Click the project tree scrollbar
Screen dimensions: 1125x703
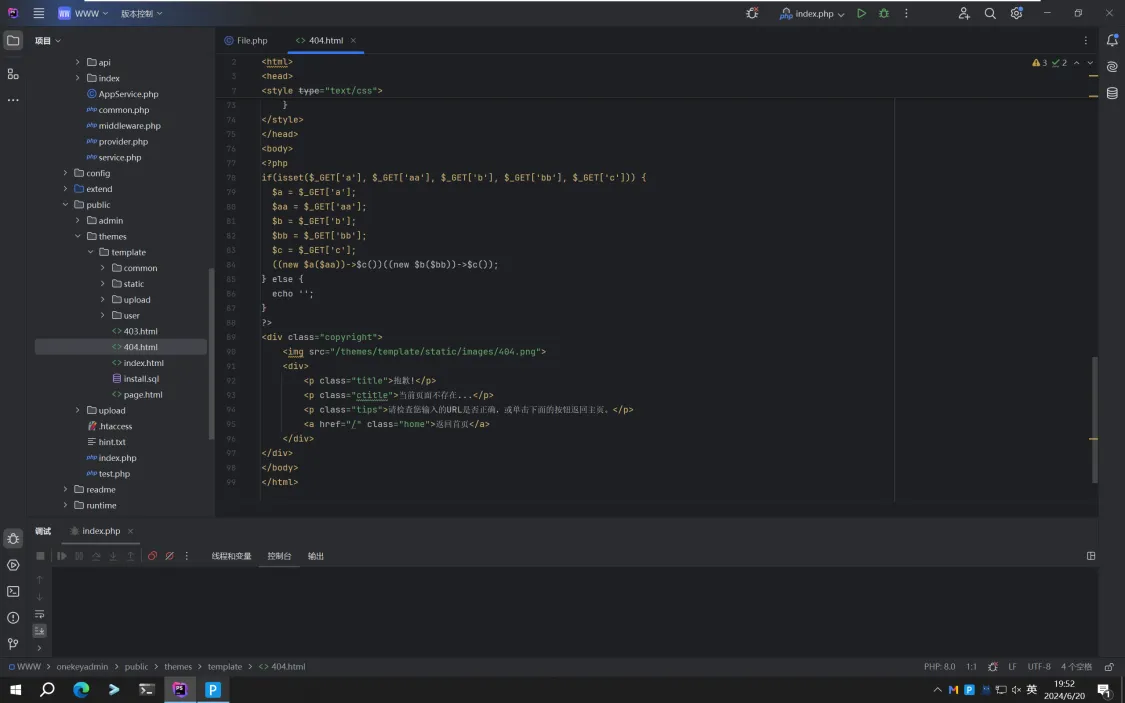[211, 354]
